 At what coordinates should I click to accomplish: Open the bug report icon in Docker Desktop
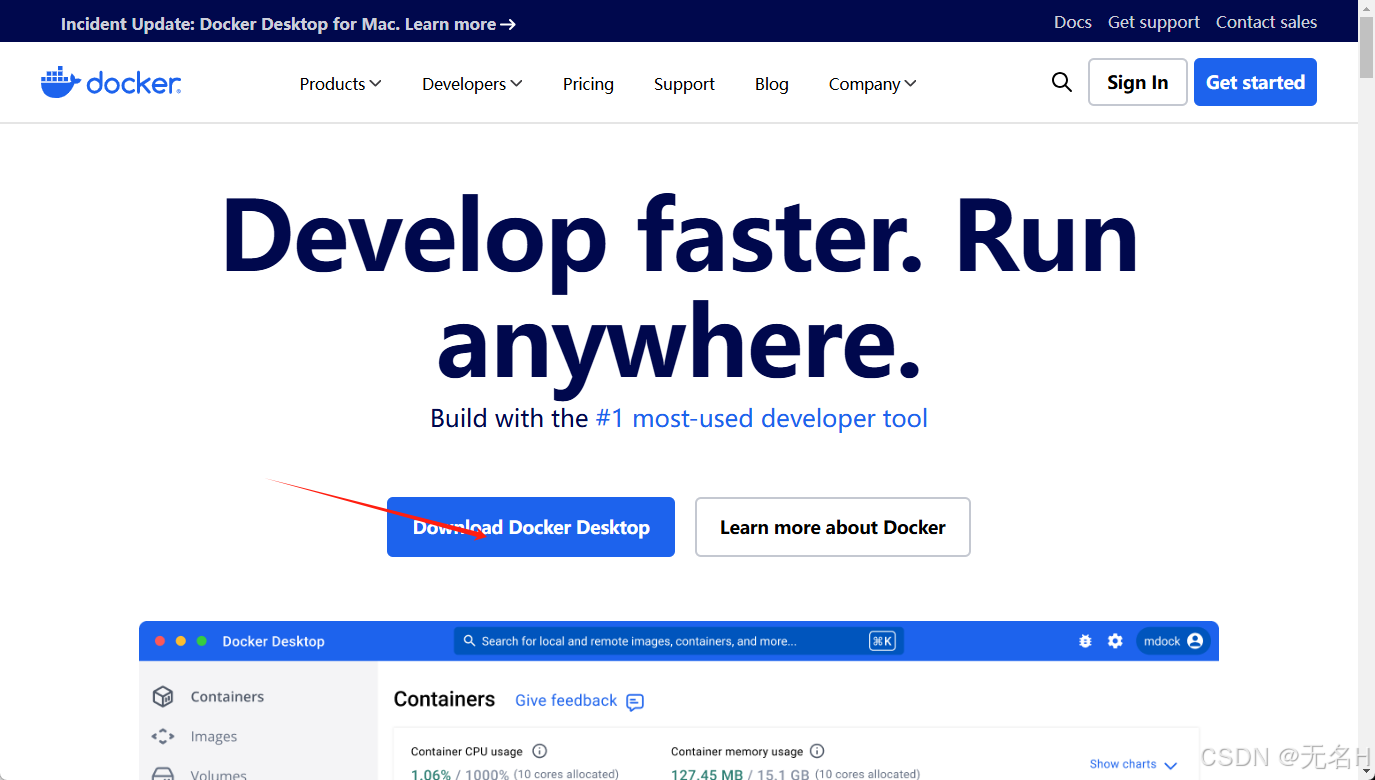pos(1085,641)
